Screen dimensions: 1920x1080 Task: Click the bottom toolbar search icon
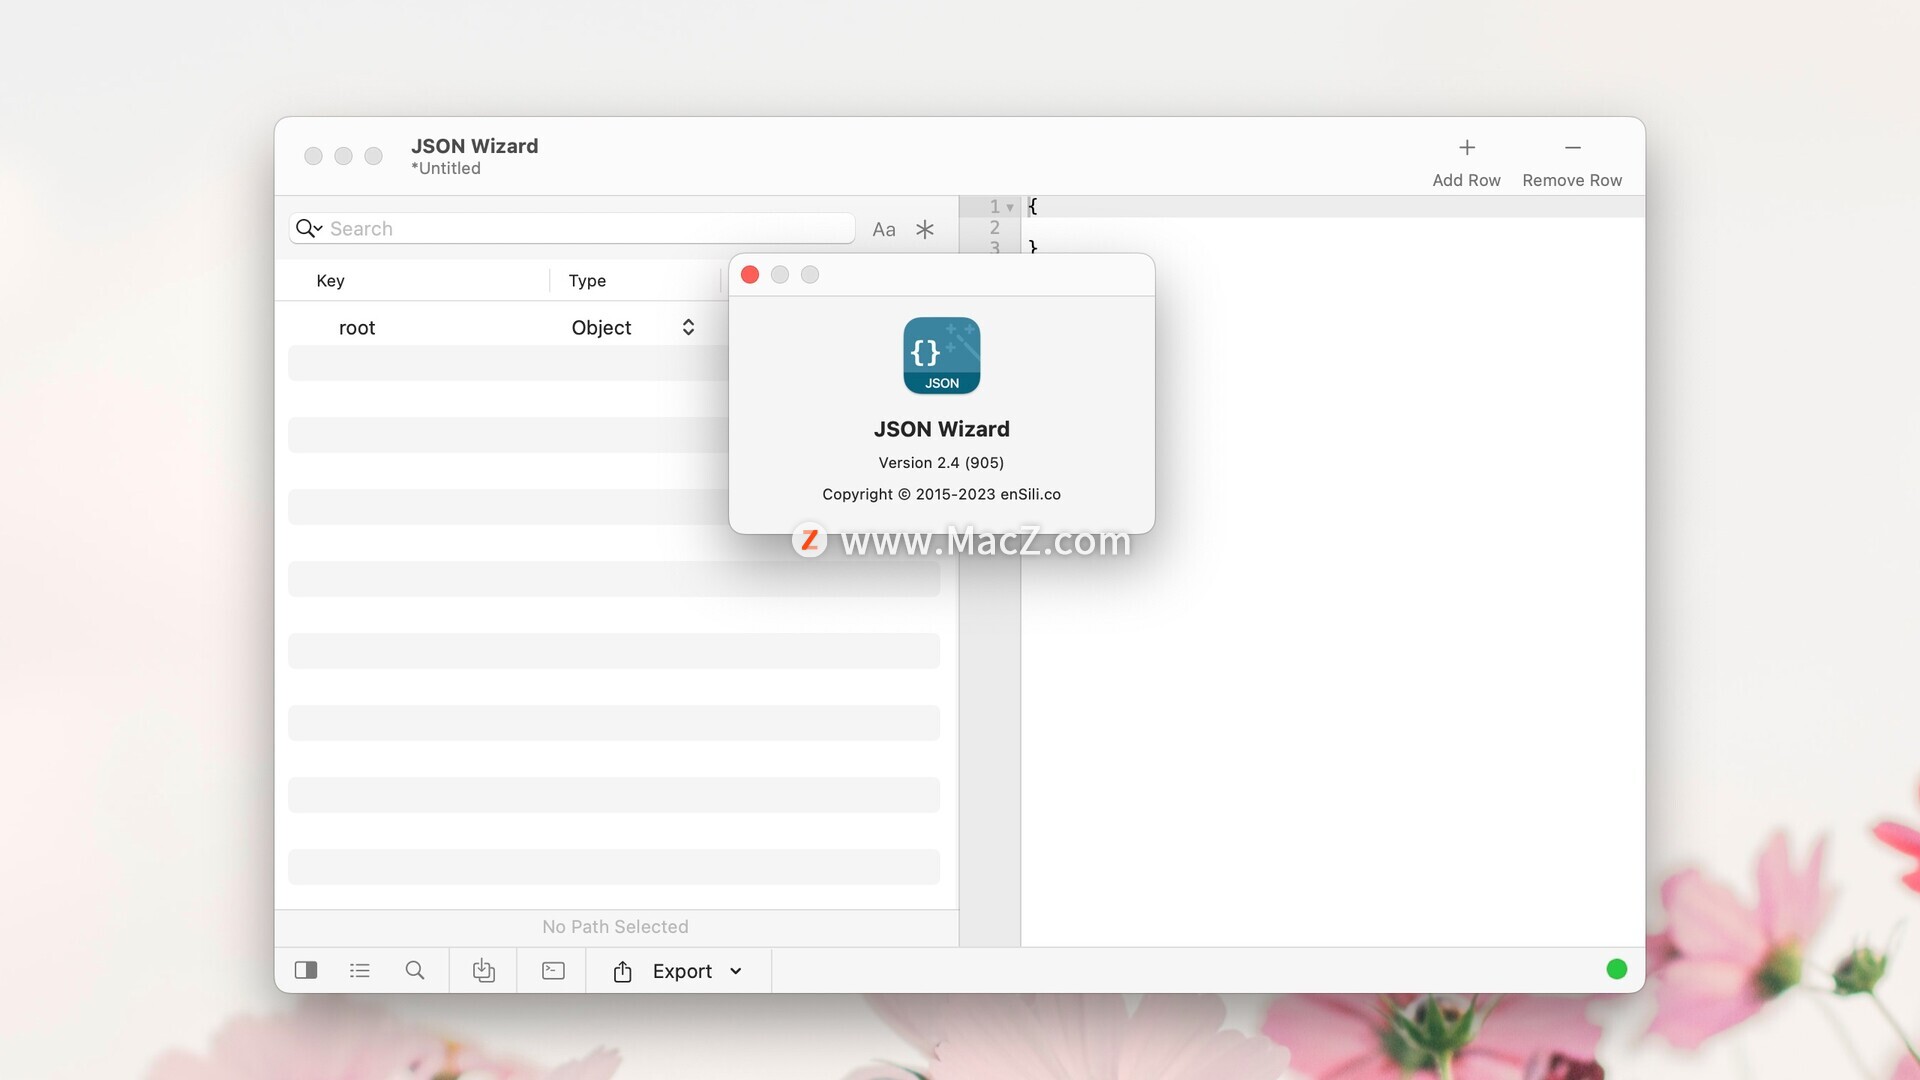coord(415,971)
